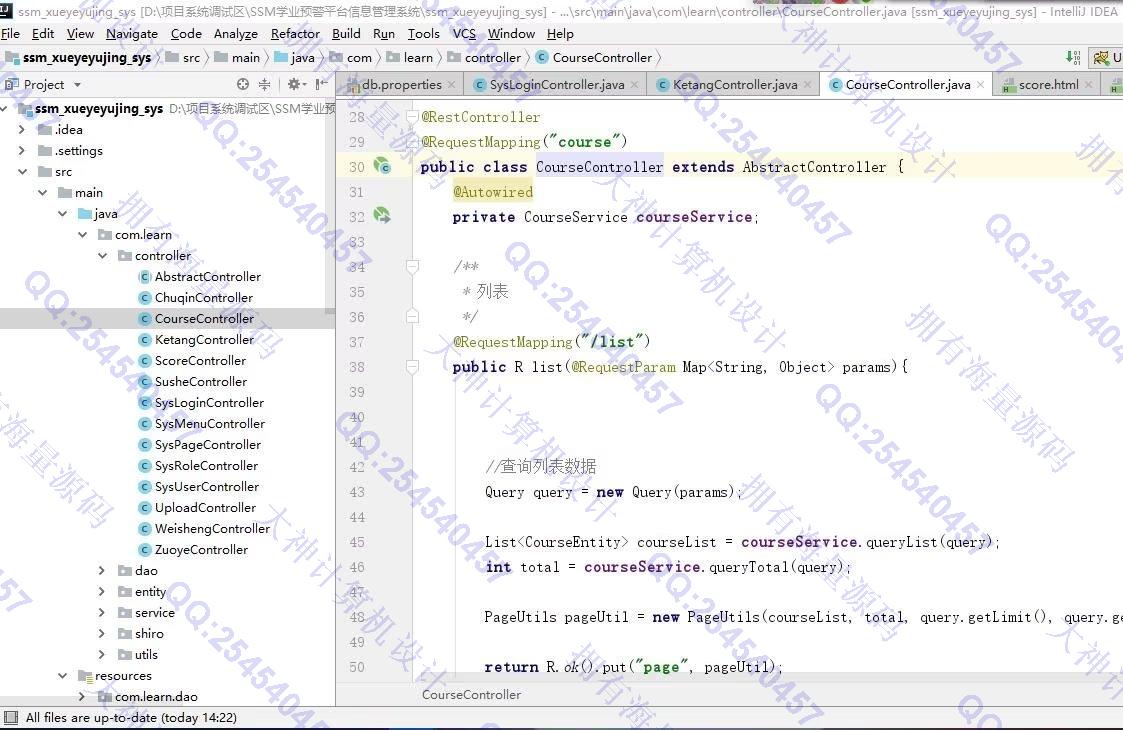Close the CourseController.java tab
1123x730 pixels.
pyautogui.click(x=980, y=85)
